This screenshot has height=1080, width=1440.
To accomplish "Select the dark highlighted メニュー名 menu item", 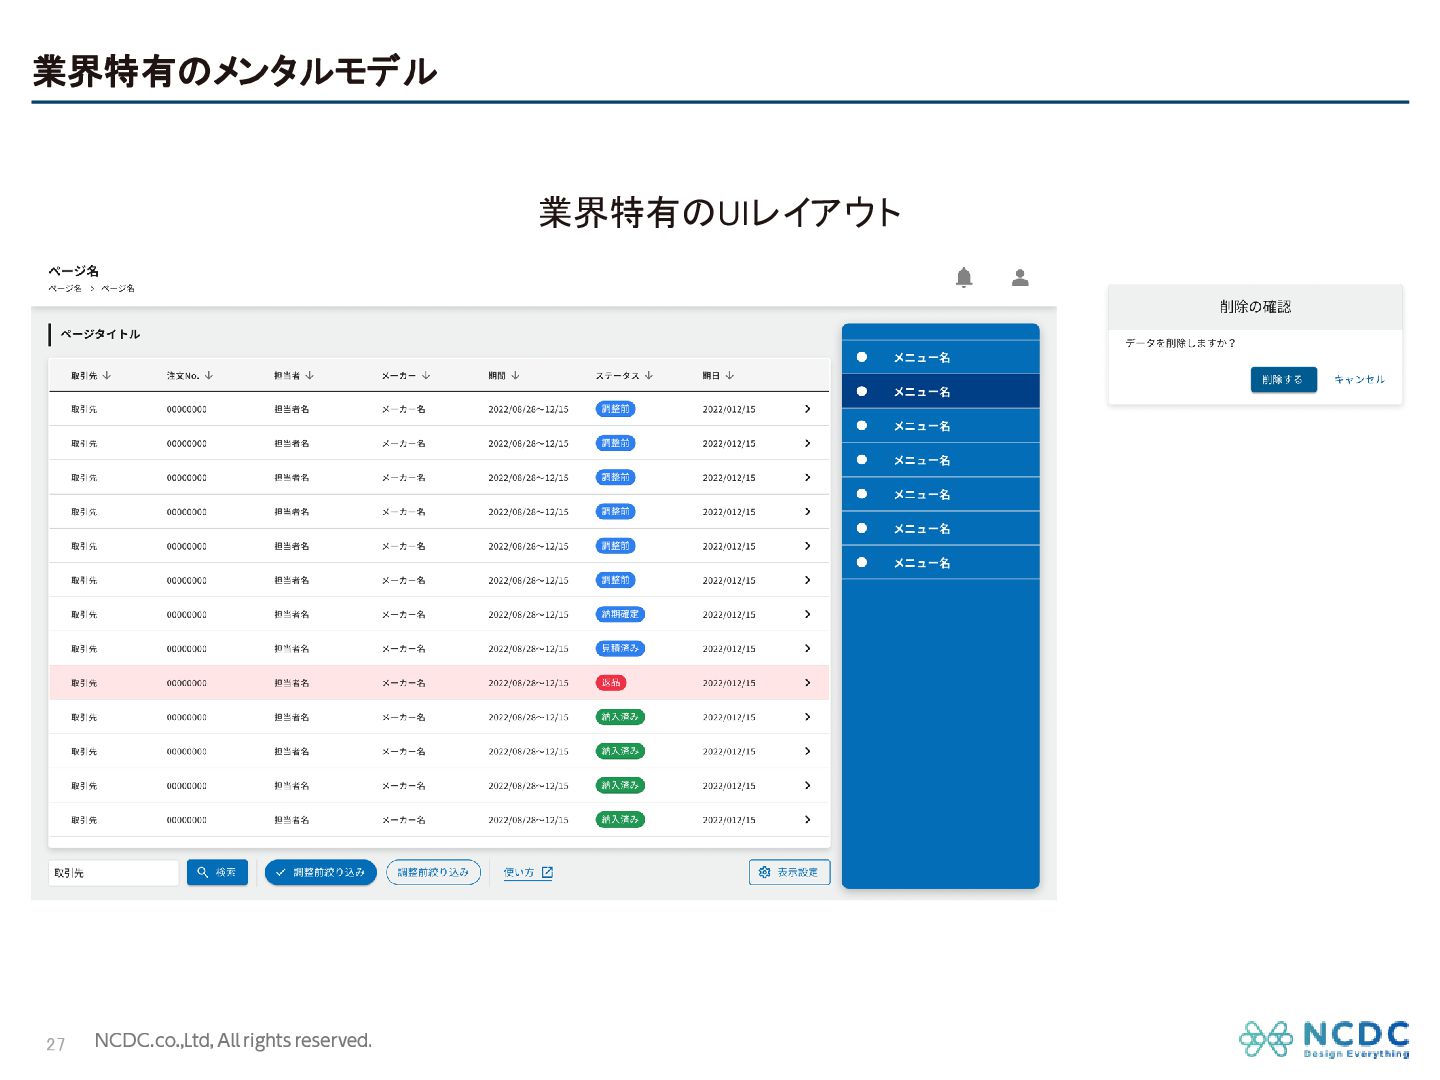I will (x=941, y=391).
